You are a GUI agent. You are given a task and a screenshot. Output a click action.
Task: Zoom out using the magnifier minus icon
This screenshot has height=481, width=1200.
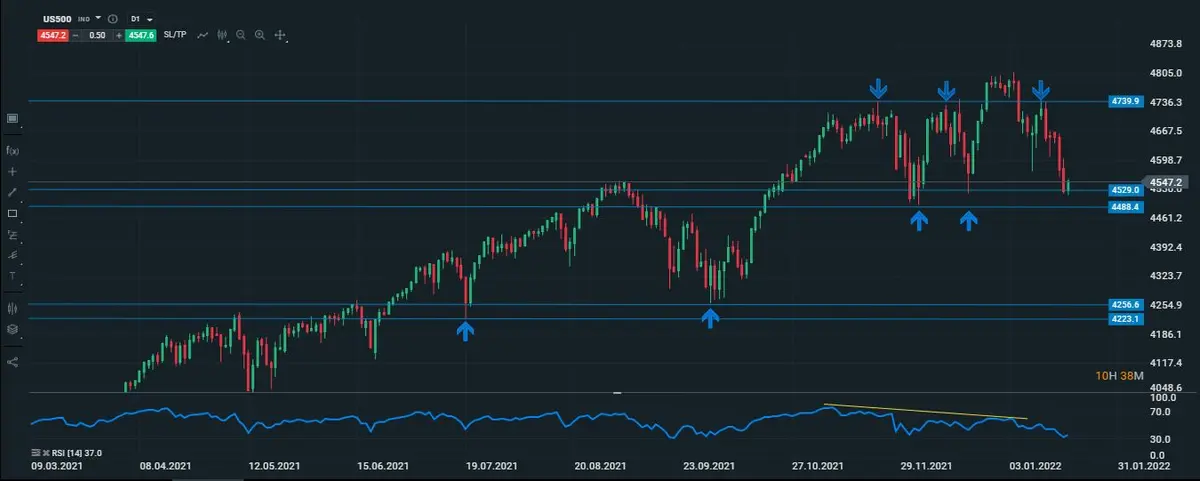tap(241, 35)
